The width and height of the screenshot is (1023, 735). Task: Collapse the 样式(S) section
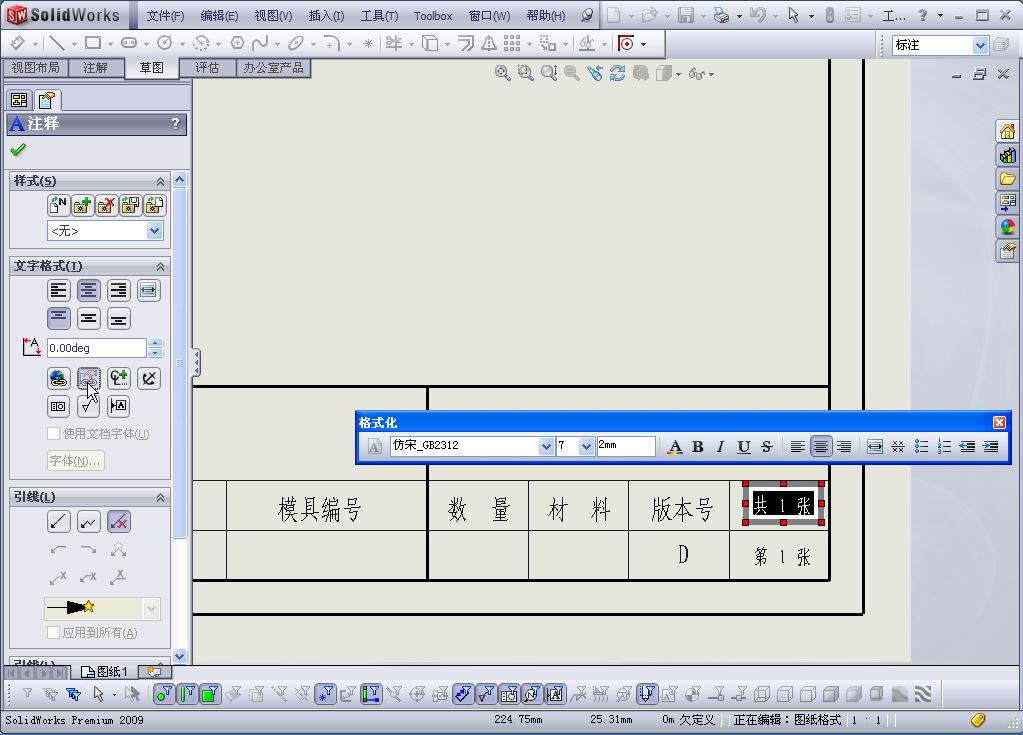[160, 181]
